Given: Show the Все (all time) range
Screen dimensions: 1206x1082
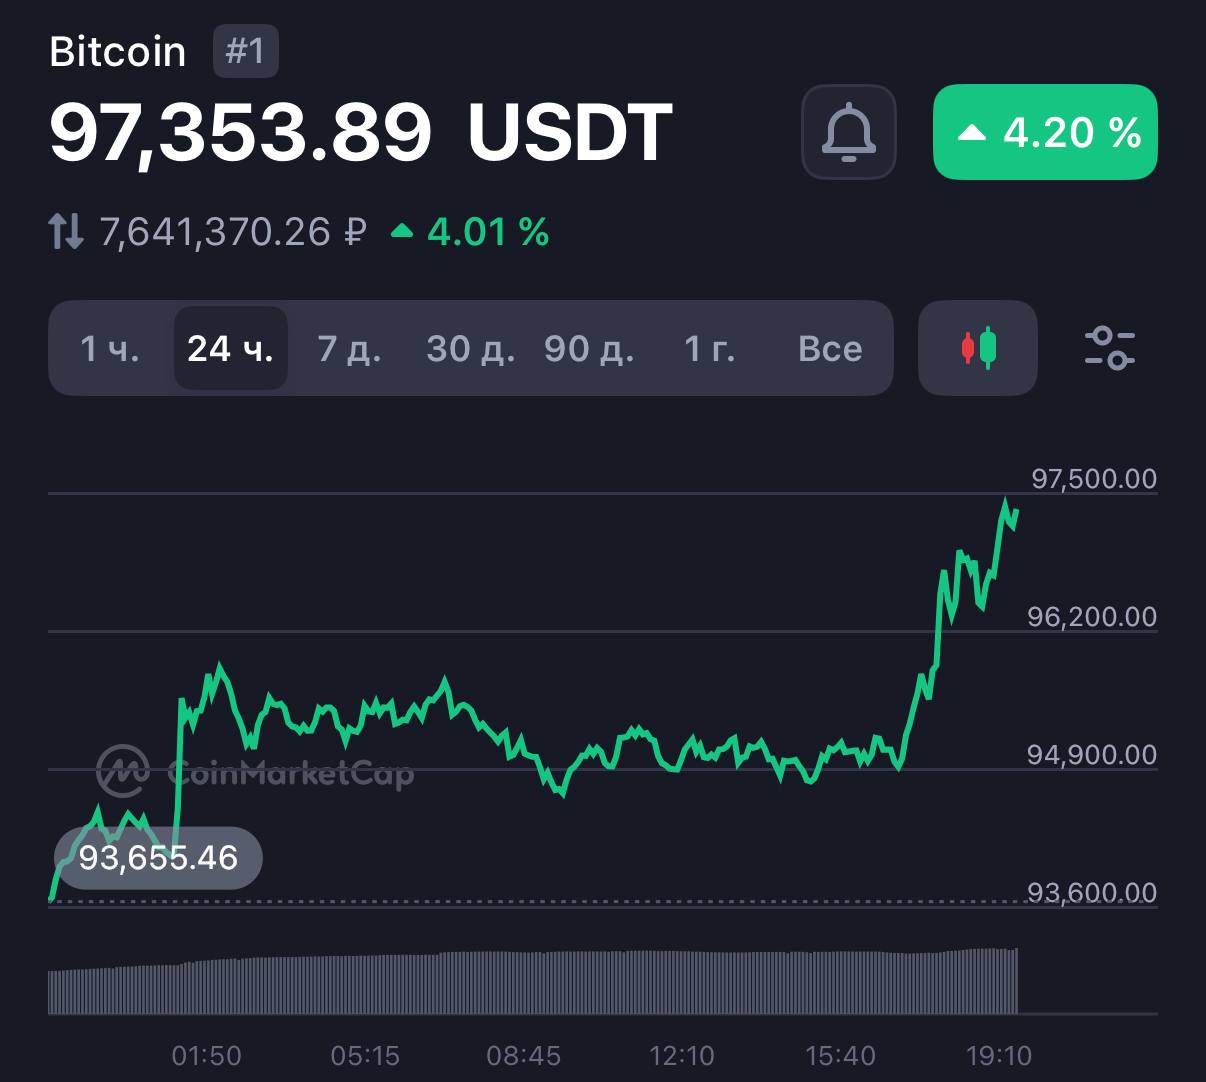Looking at the screenshot, I should (x=830, y=349).
